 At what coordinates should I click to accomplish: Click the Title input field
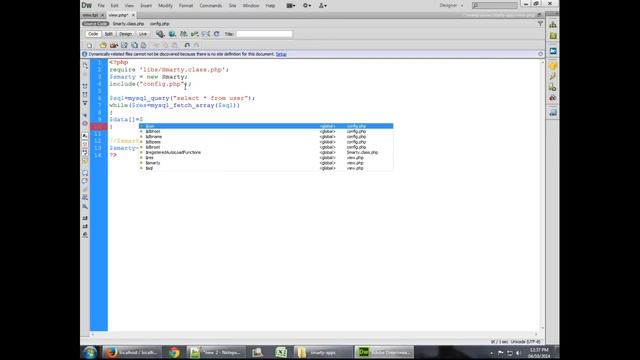pyautogui.click(x=264, y=34)
